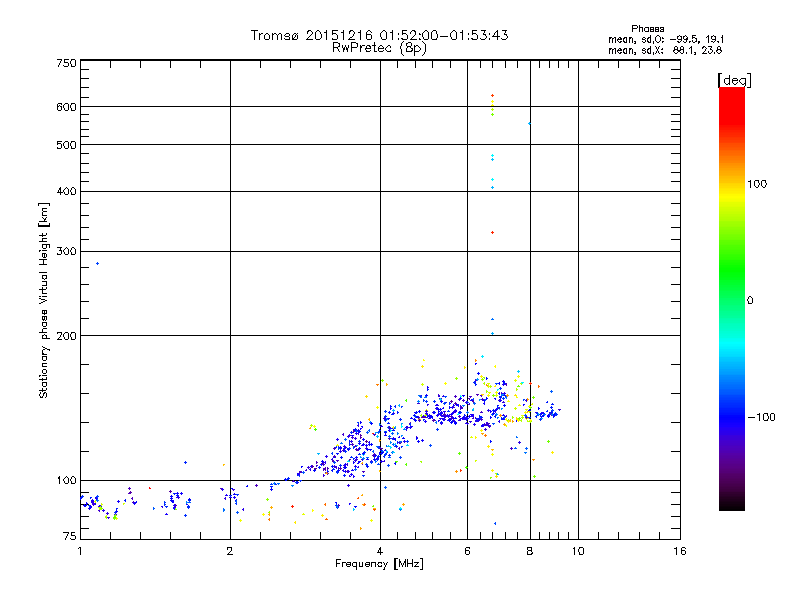This screenshot has height=600, width=800.
Task: Click x-axis tick label '4'
Action: pyautogui.click(x=380, y=551)
